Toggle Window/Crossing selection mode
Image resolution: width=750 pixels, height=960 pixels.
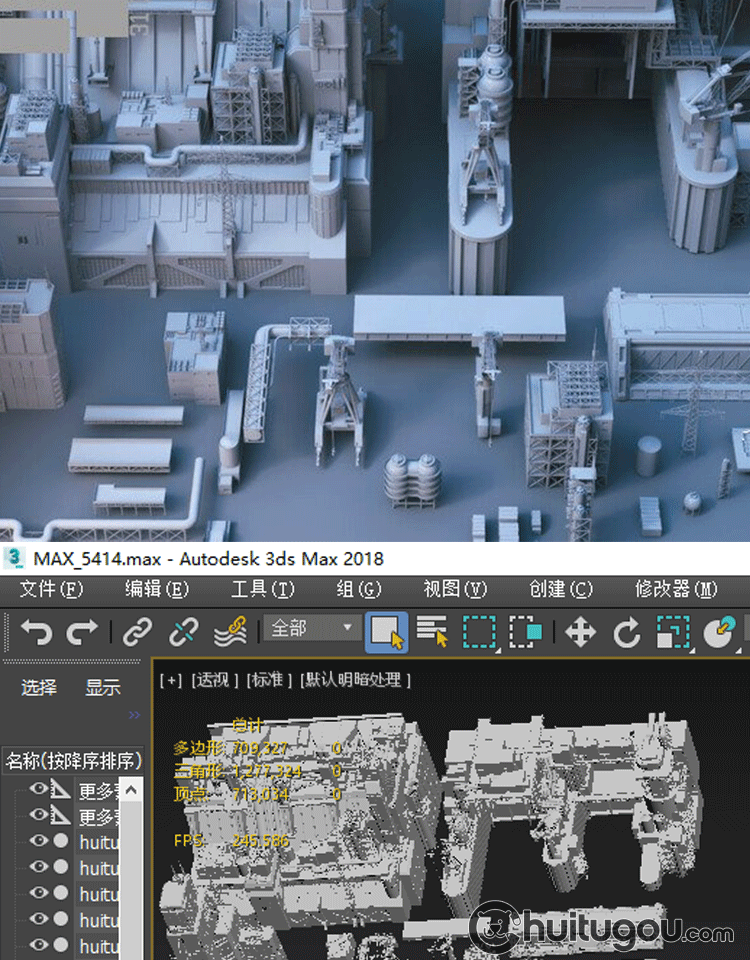[x=526, y=632]
